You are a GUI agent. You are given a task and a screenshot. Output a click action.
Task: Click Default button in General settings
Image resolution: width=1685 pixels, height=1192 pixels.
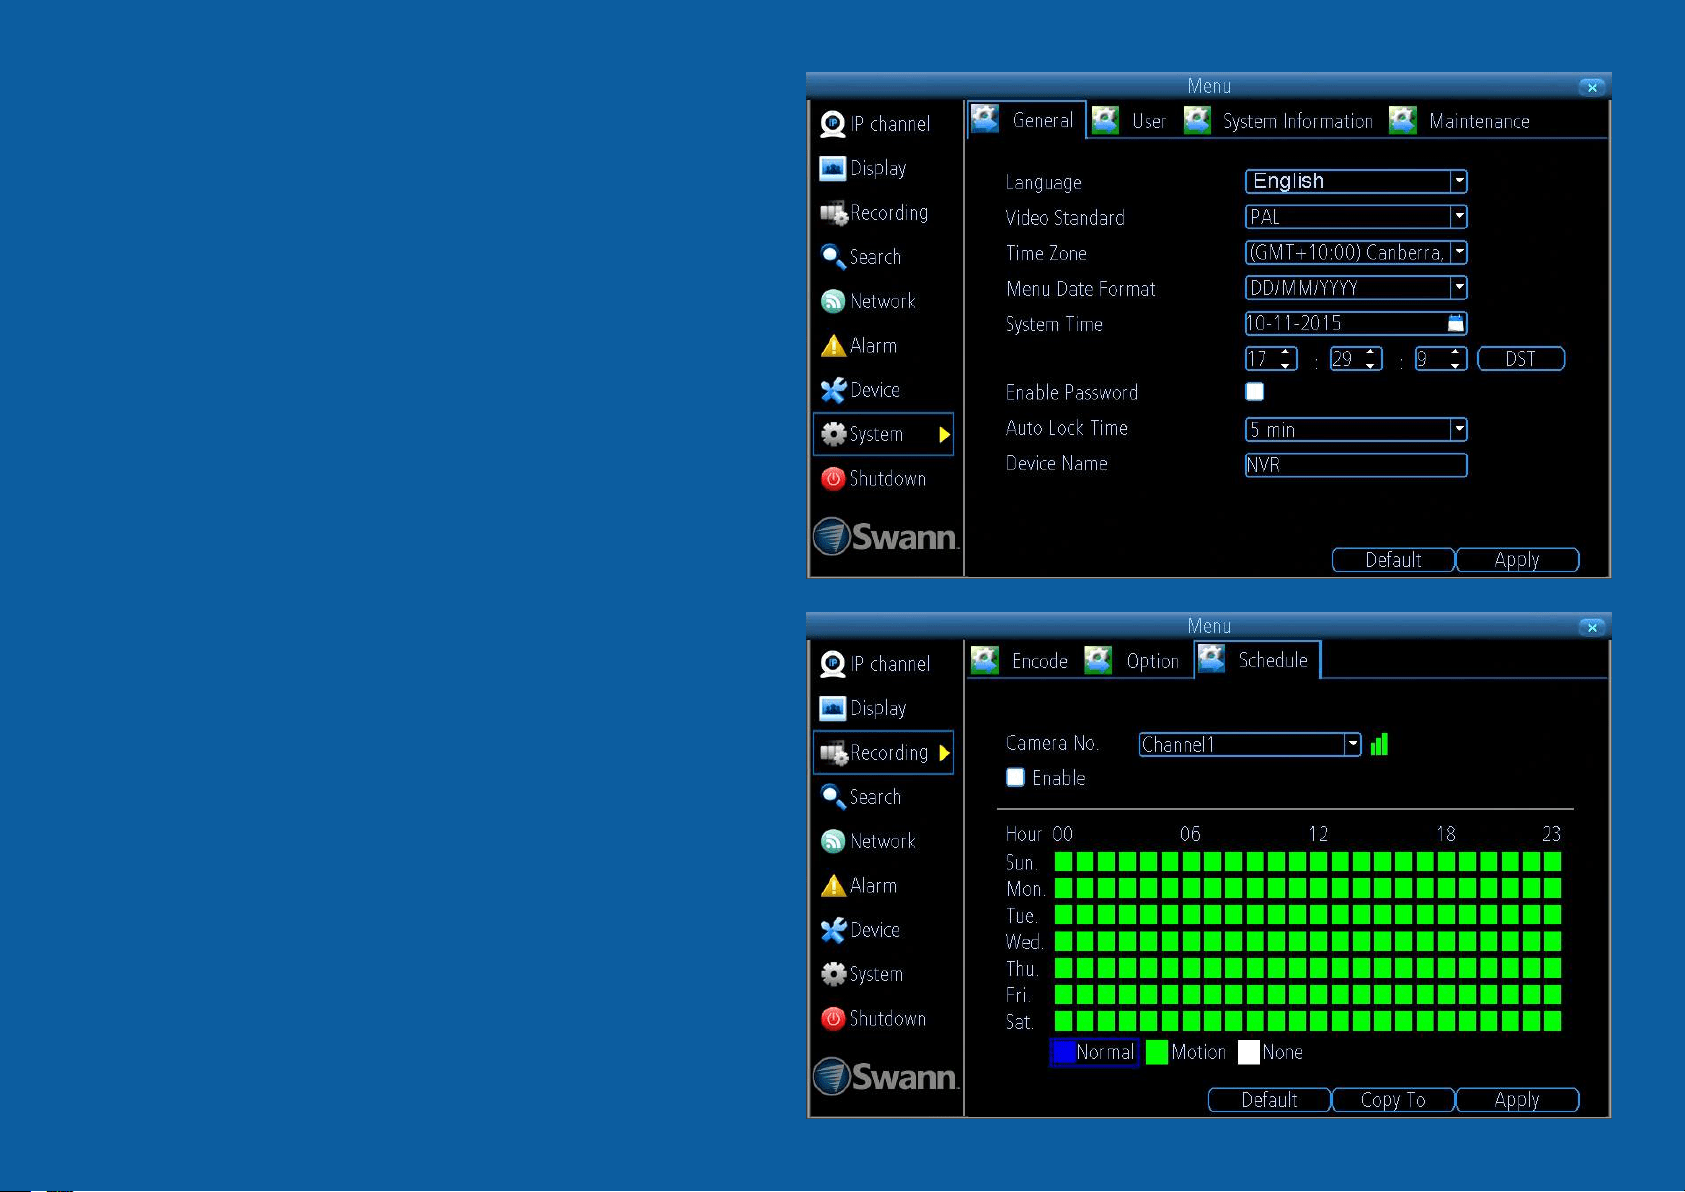coord(1393,560)
